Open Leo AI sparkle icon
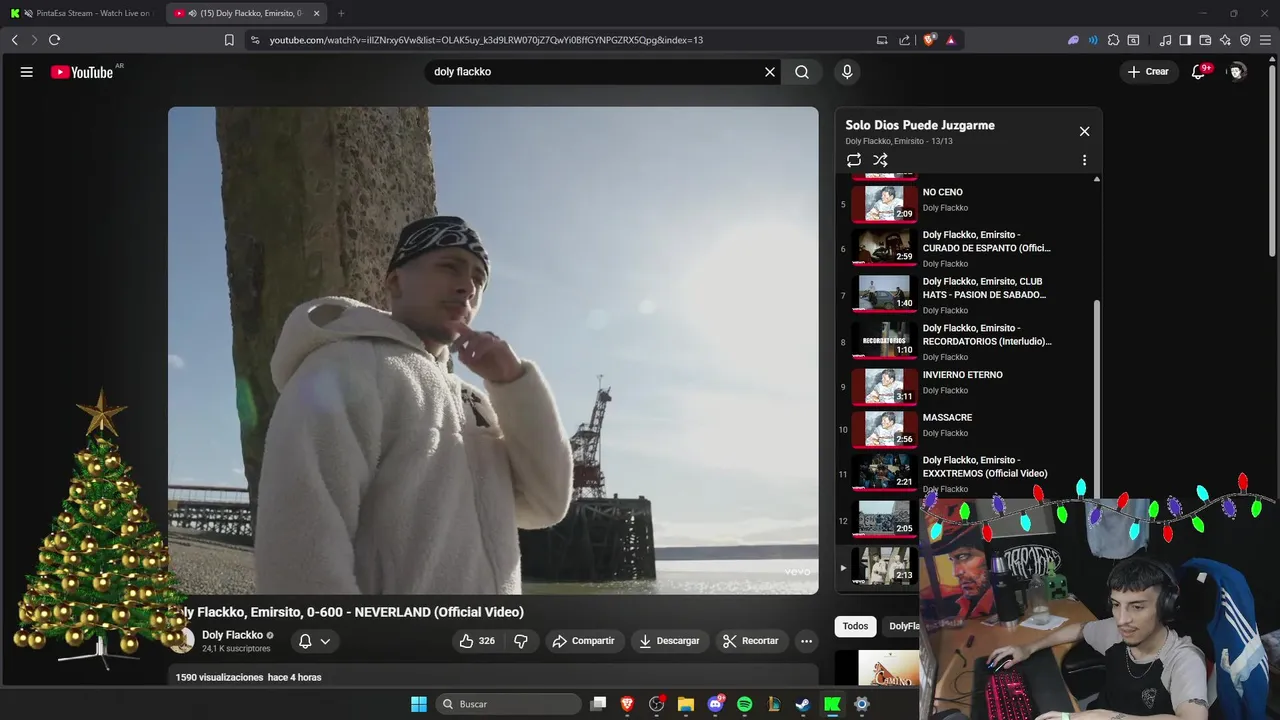Screen dimensions: 1280x720 click(x=1225, y=40)
